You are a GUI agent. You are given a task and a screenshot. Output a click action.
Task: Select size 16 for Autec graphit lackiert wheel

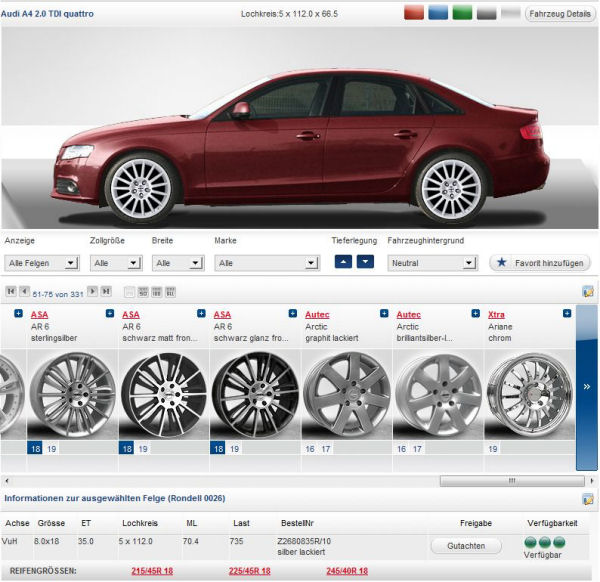(x=310, y=448)
